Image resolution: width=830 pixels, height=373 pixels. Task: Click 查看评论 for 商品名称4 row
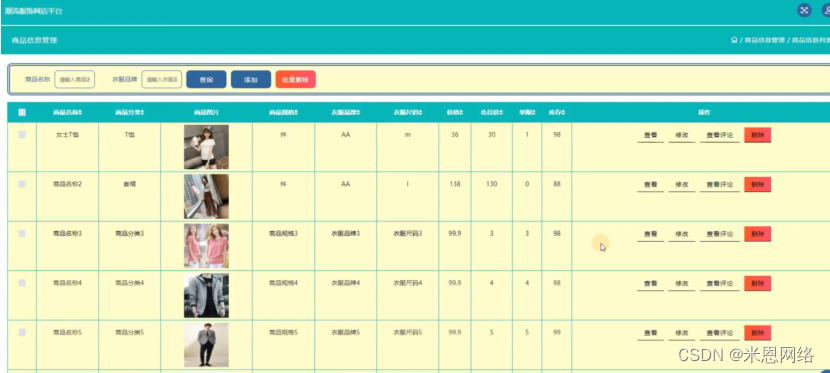tap(720, 284)
